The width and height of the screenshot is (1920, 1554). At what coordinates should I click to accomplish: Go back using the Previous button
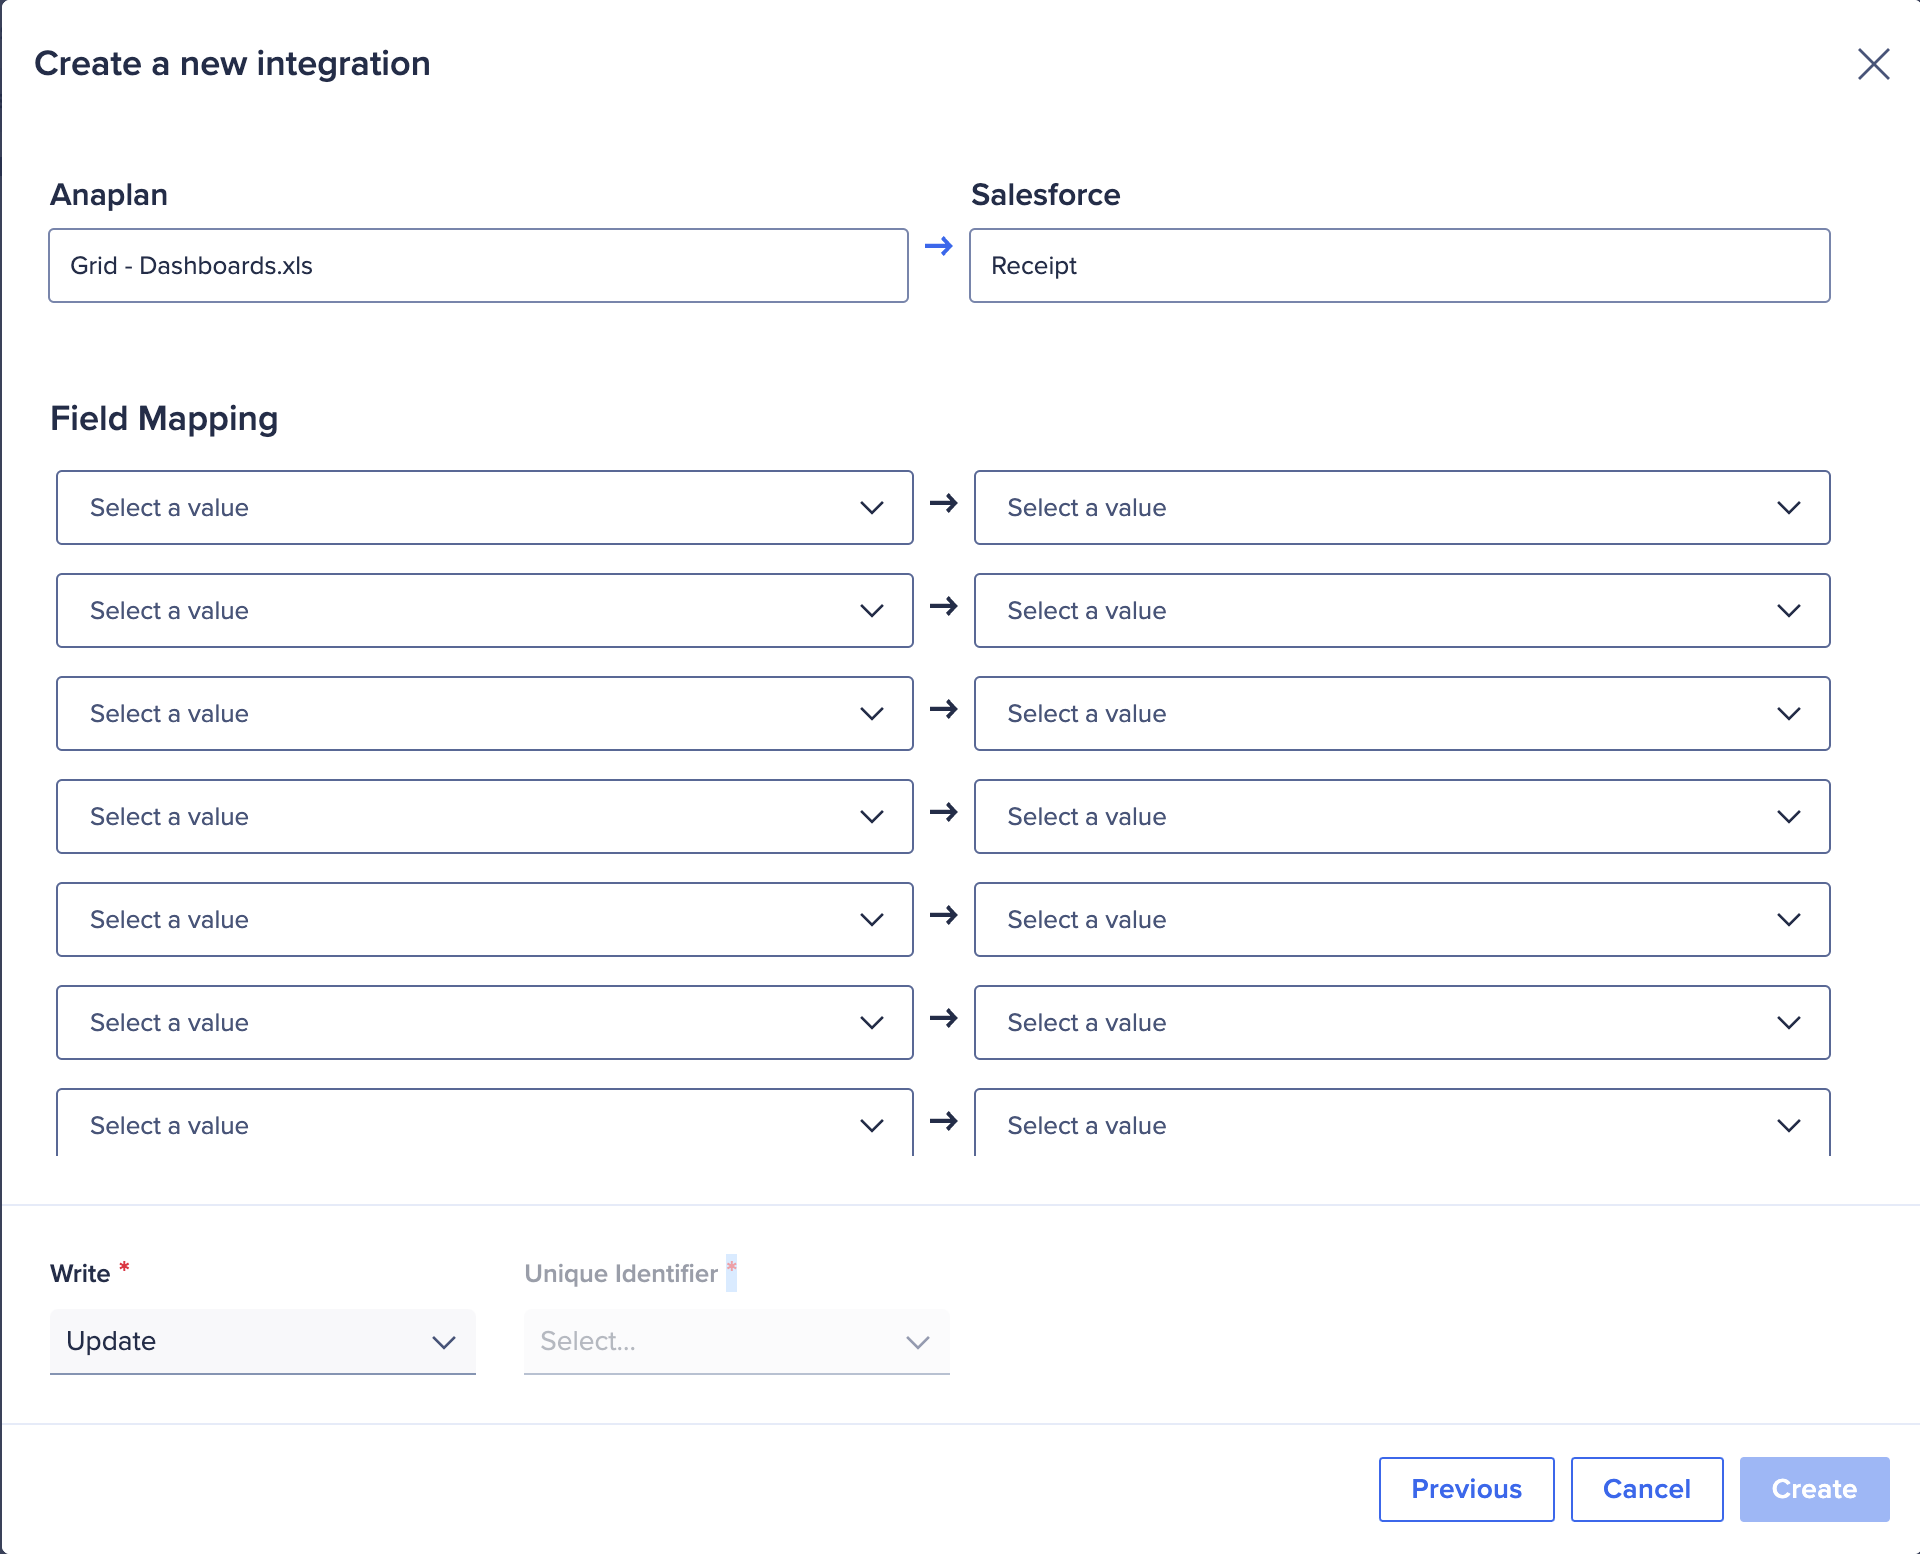point(1466,1489)
